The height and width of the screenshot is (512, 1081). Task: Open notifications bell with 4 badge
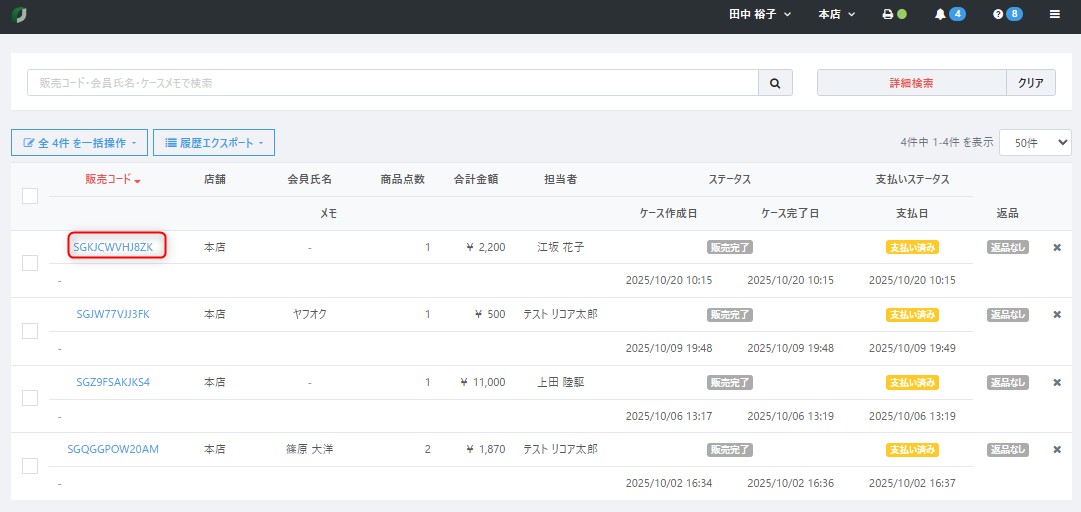pyautogui.click(x=949, y=14)
